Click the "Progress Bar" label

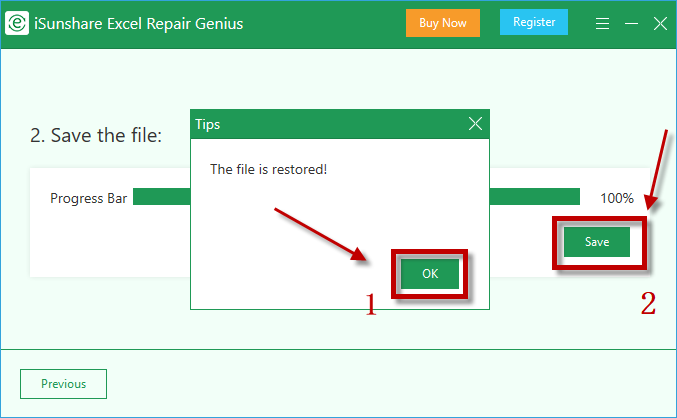point(89,198)
